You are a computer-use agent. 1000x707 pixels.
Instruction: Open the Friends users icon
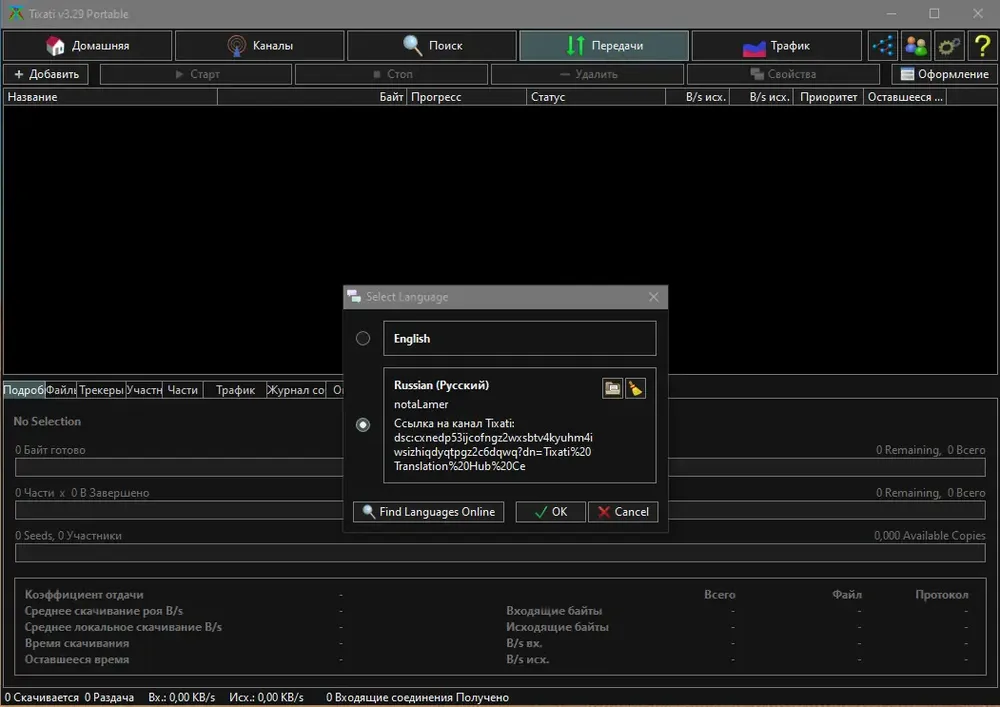click(916, 45)
